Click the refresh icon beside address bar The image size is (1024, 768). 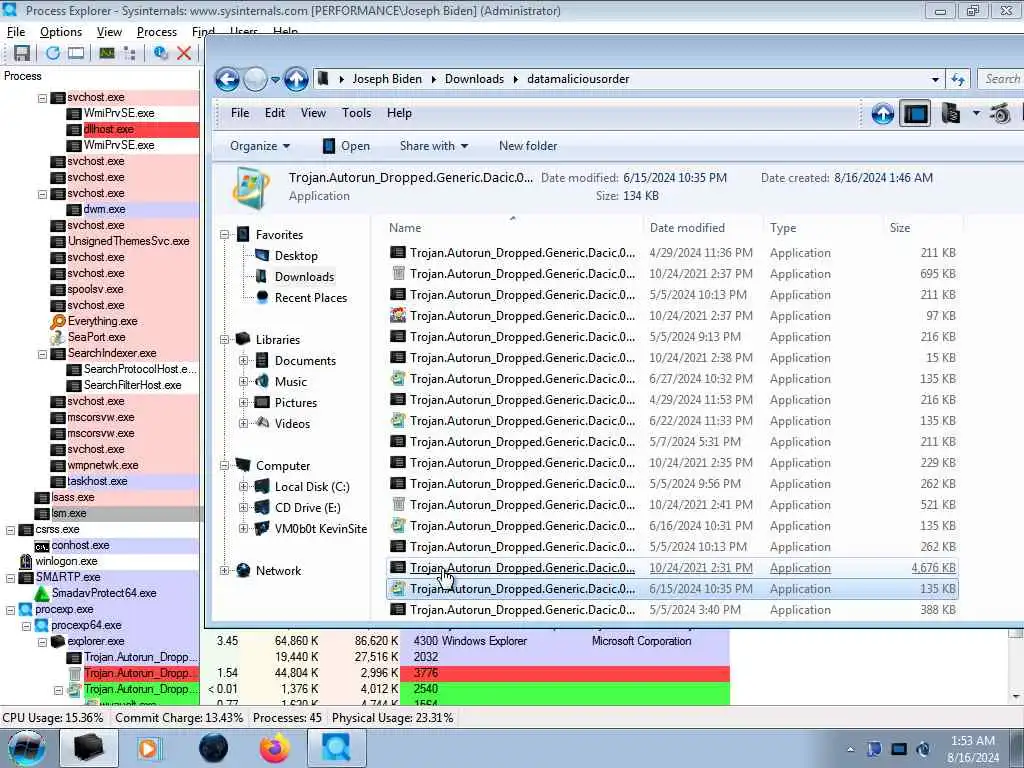pos(958,80)
